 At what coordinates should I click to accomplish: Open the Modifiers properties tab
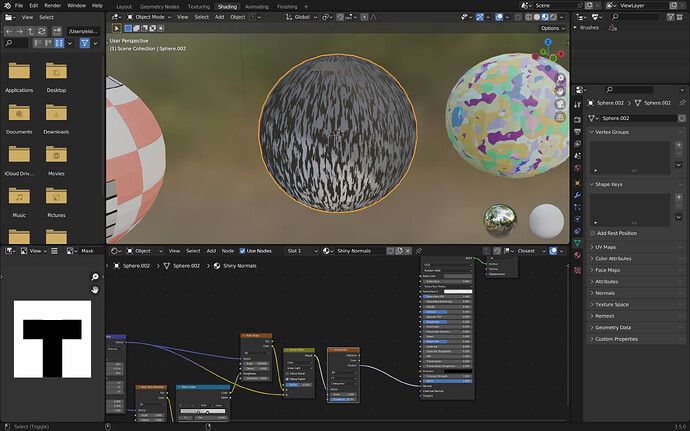pyautogui.click(x=578, y=195)
